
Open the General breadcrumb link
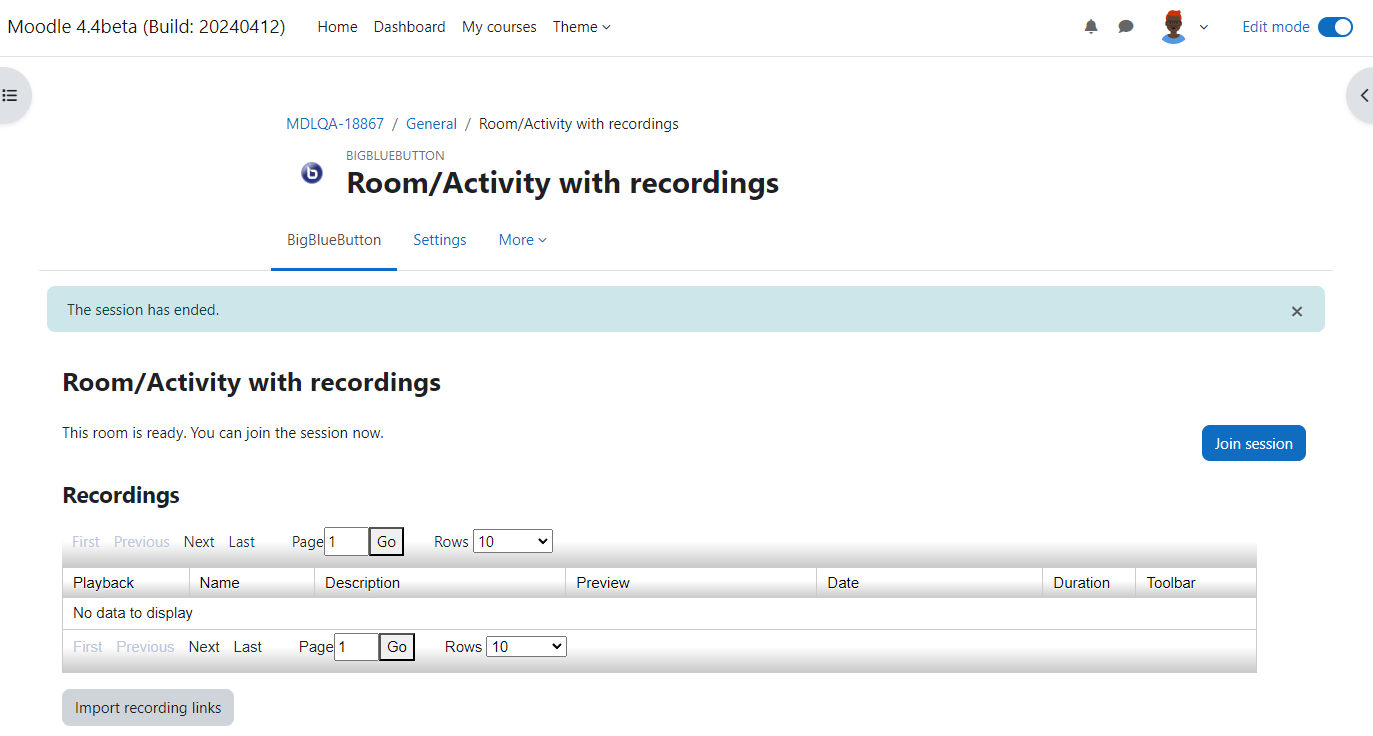tap(431, 124)
